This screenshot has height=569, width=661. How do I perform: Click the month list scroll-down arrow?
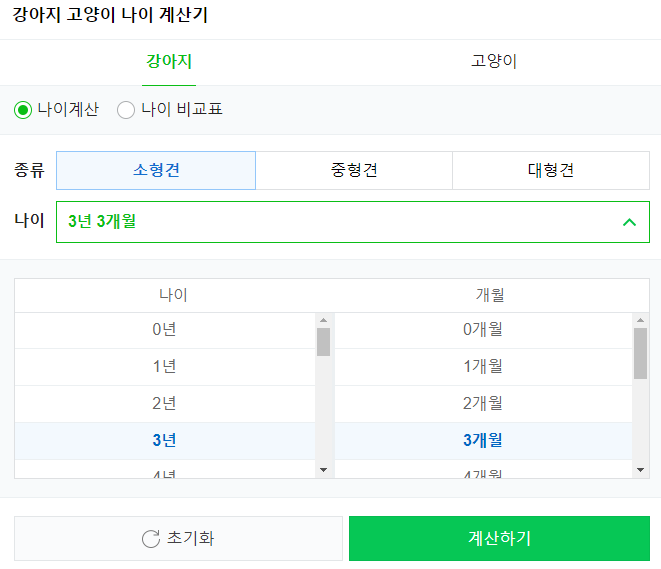pos(640,470)
